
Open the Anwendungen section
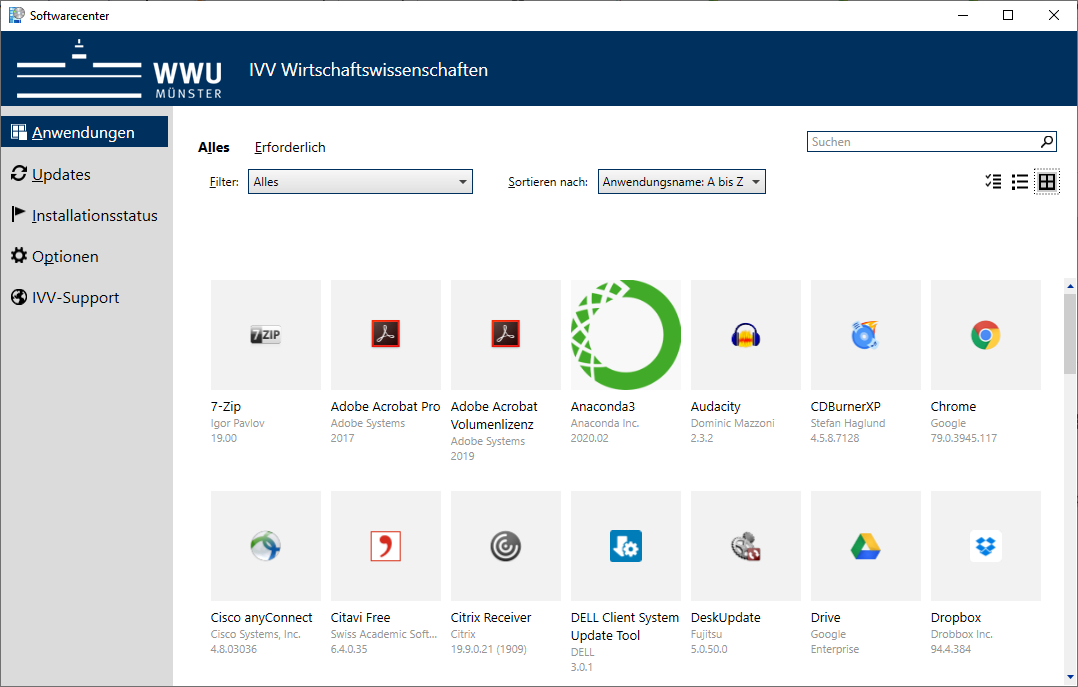pos(85,132)
